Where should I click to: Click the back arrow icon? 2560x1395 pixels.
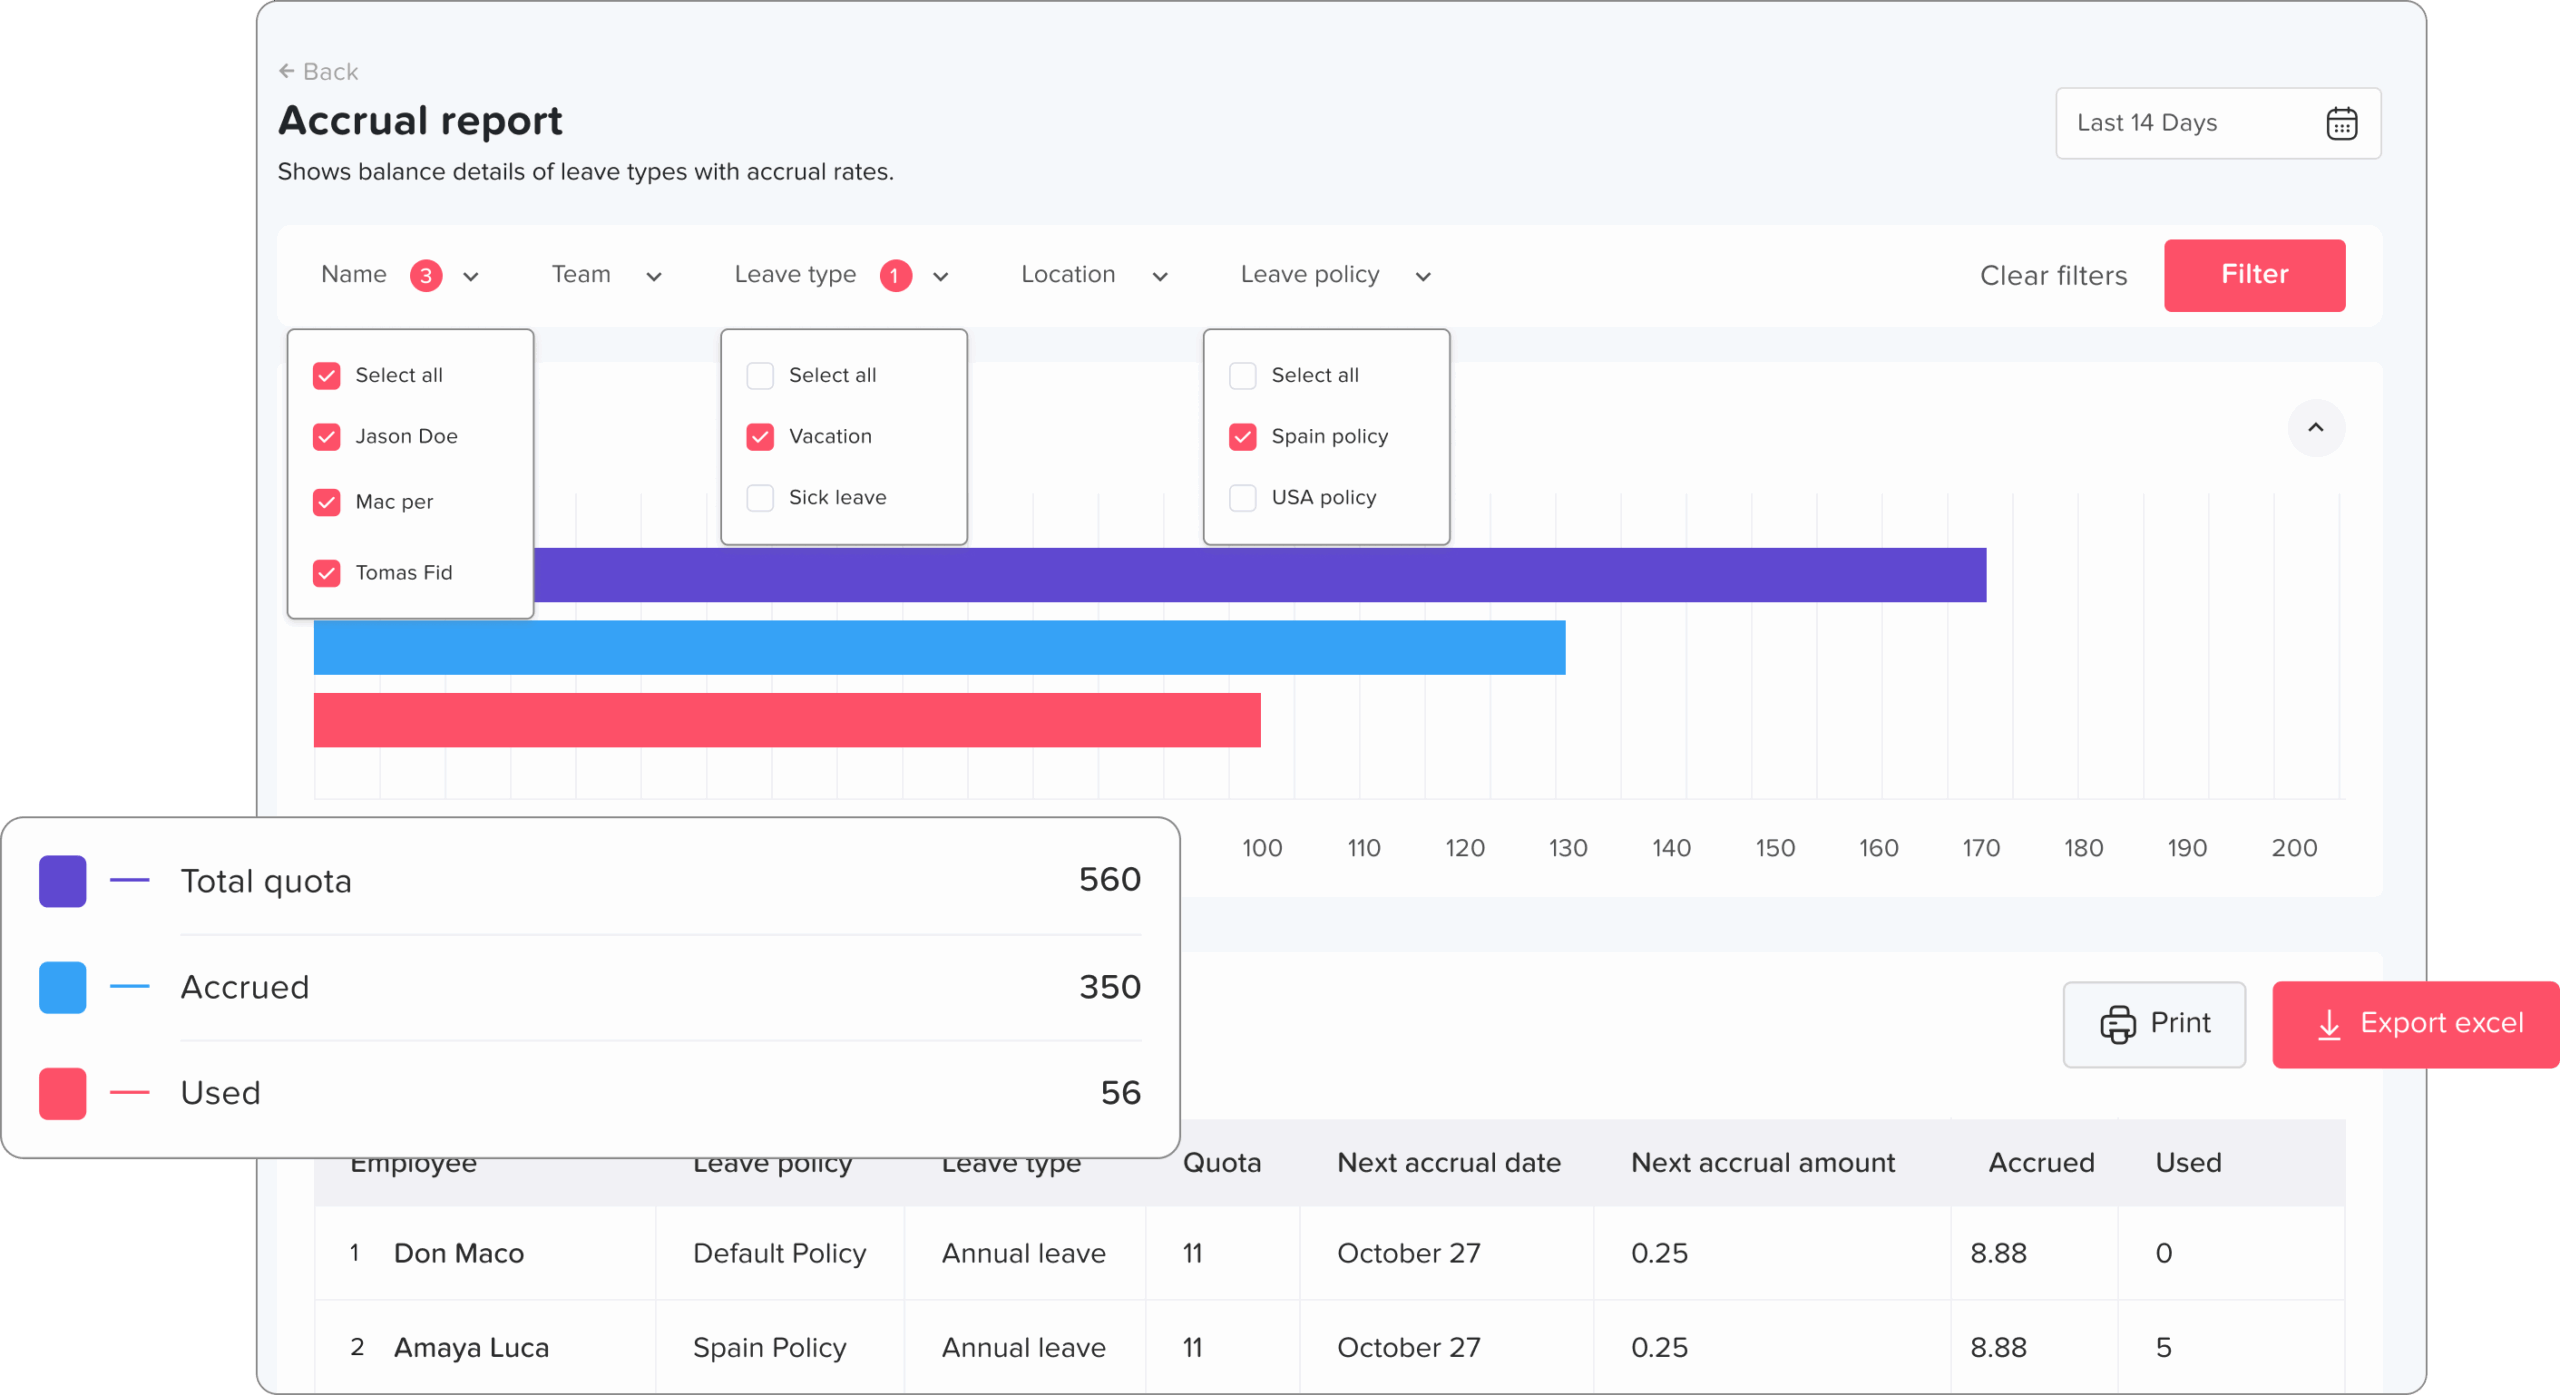[x=286, y=71]
